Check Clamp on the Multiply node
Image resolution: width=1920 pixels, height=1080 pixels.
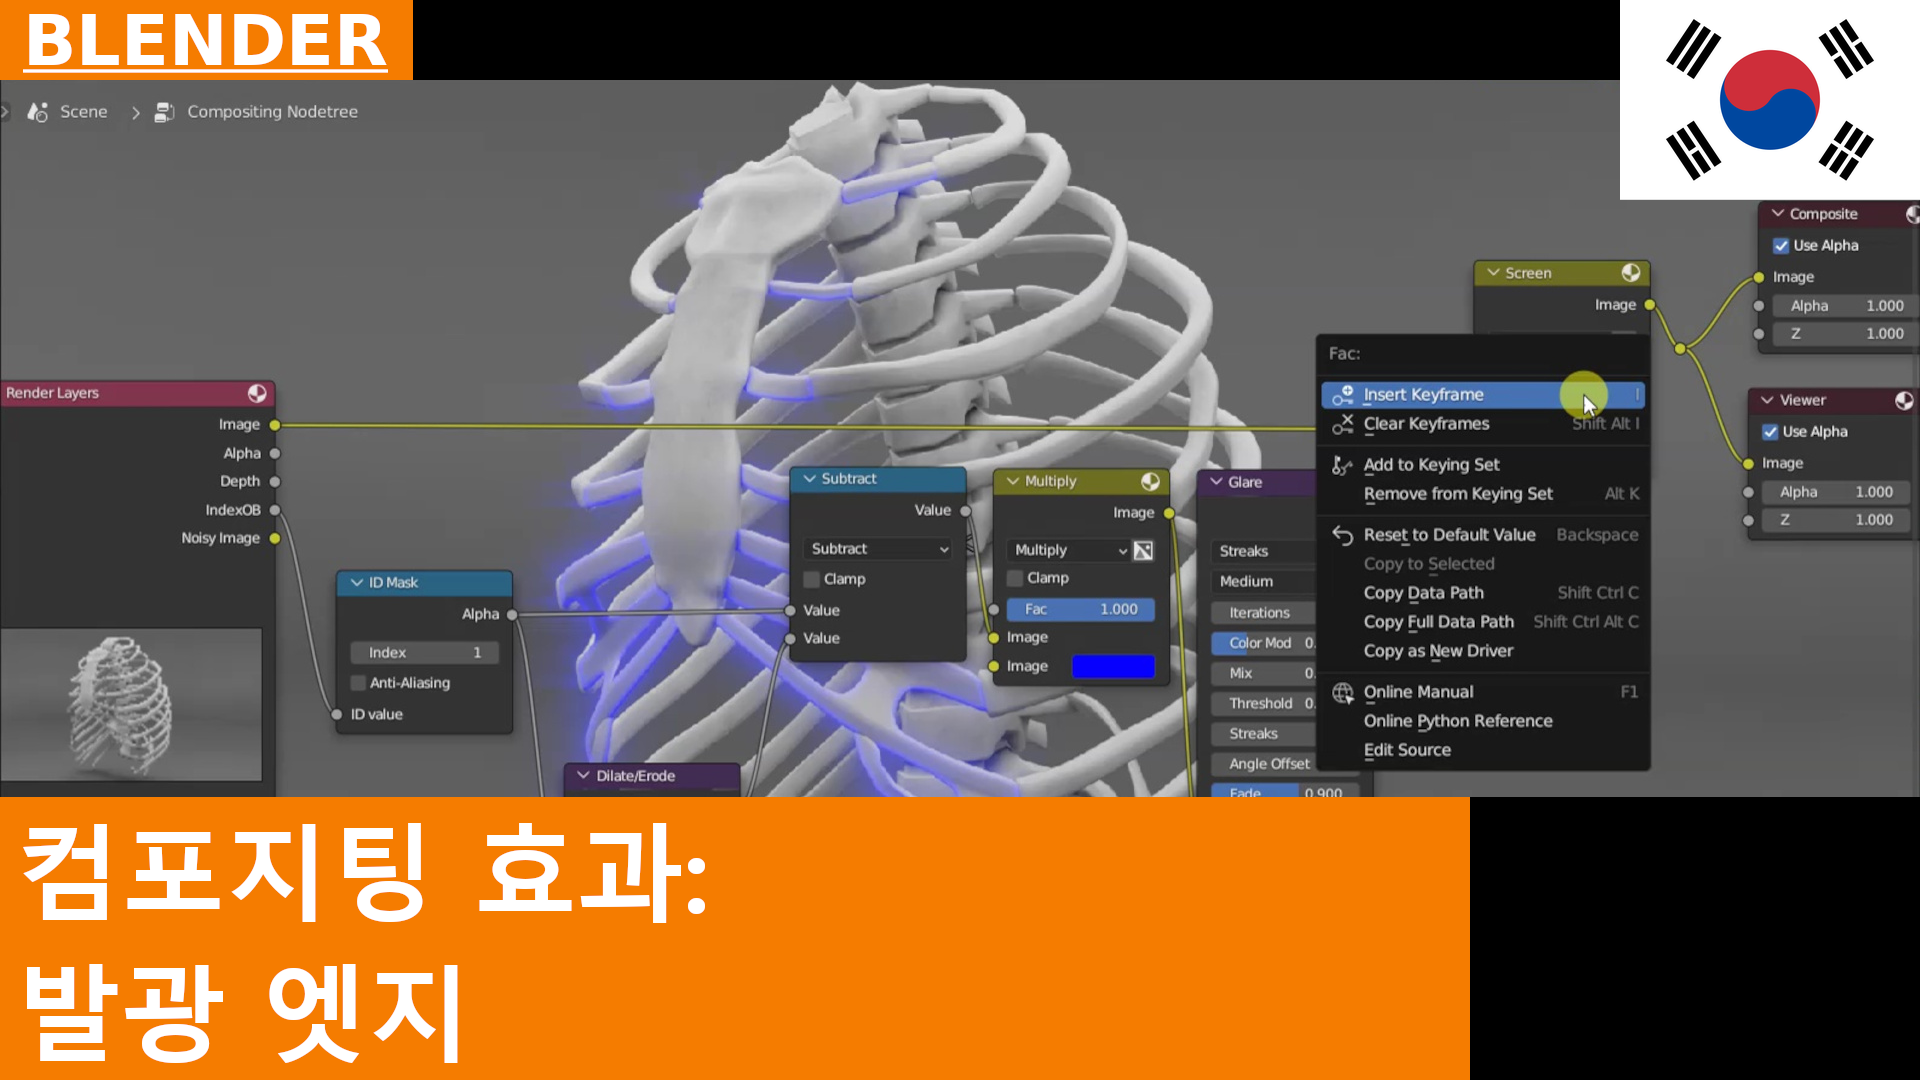[x=1015, y=578]
